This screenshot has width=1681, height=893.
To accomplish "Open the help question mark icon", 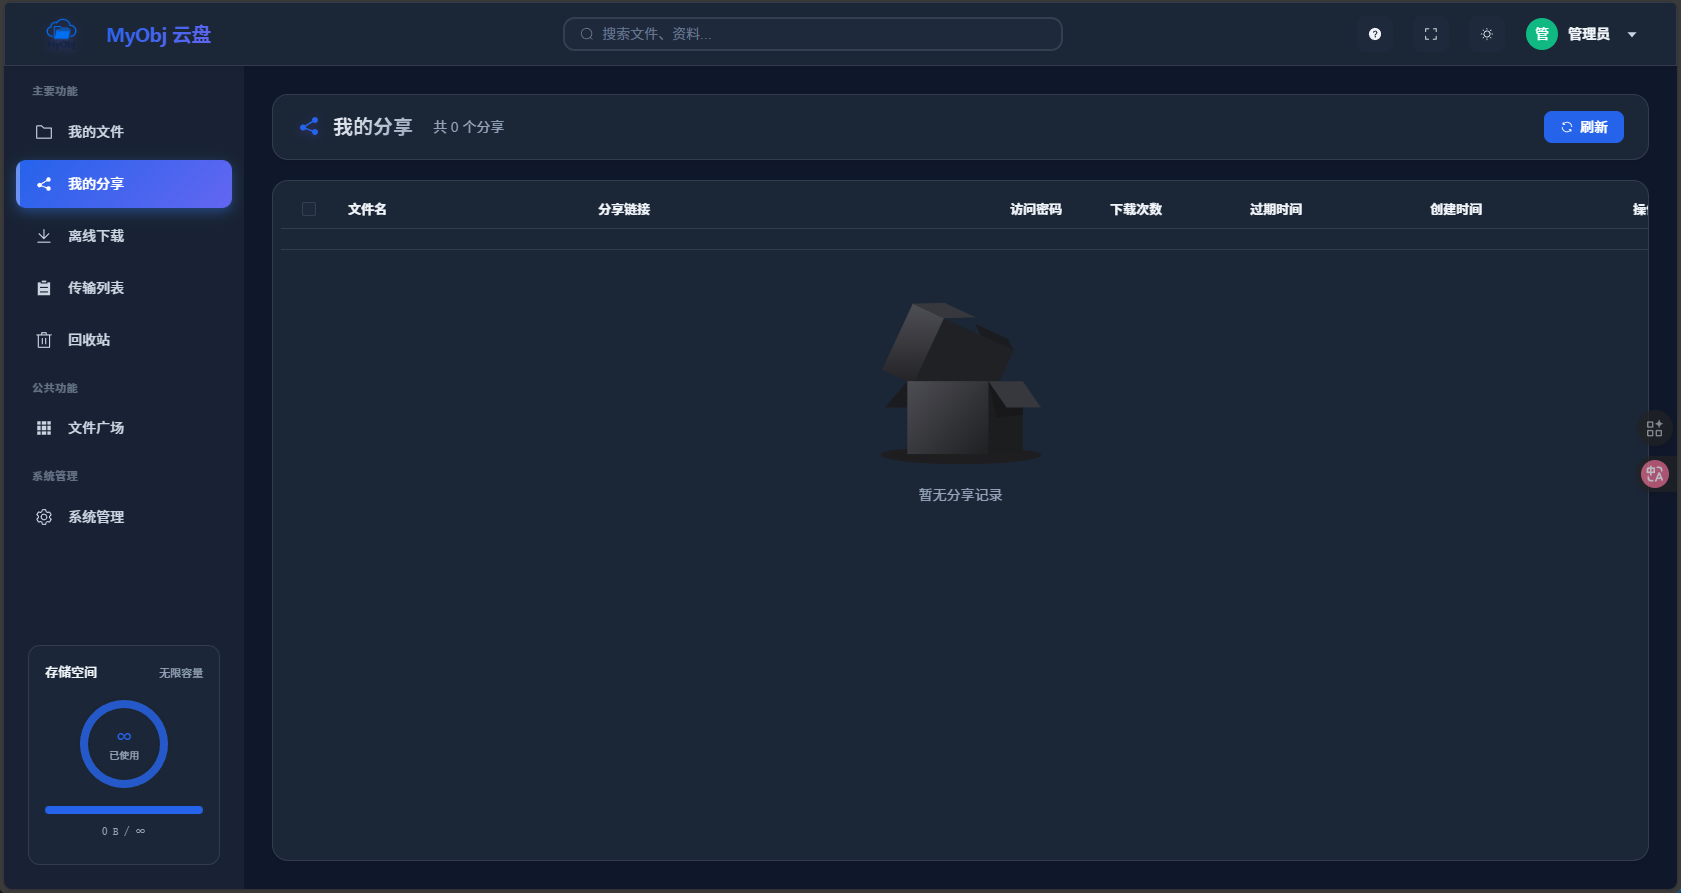I will click(x=1375, y=34).
